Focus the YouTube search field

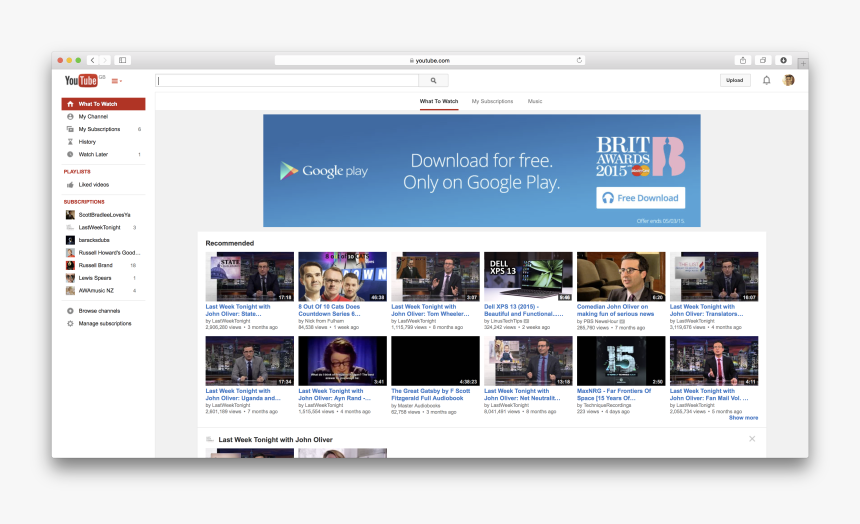click(x=287, y=81)
